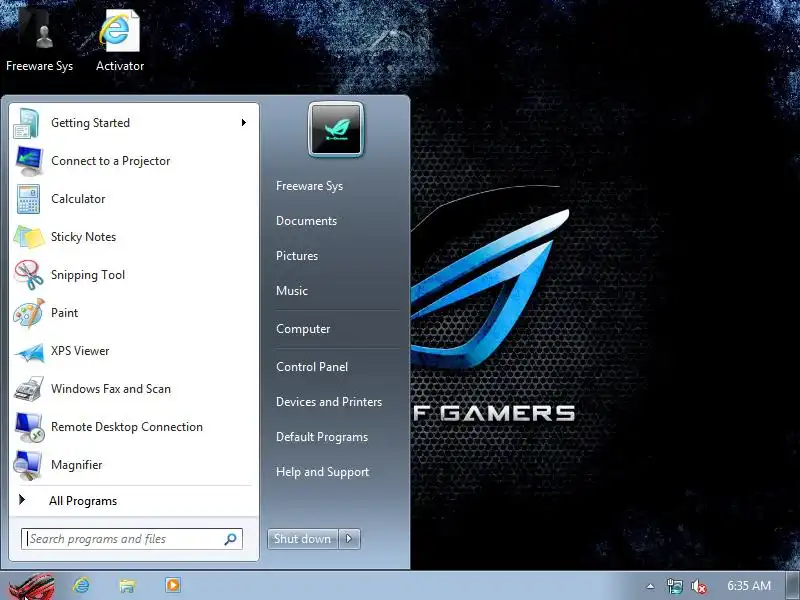Click the Shut down button

pyautogui.click(x=303, y=539)
